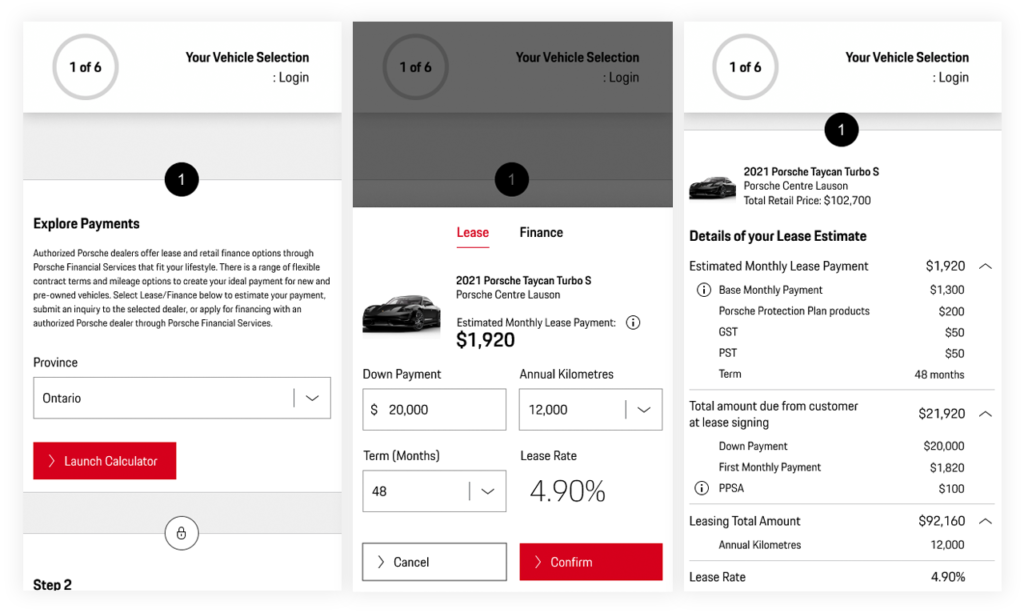Collapse the Leasing Total Amount section
1024x613 pixels.
(x=985, y=521)
